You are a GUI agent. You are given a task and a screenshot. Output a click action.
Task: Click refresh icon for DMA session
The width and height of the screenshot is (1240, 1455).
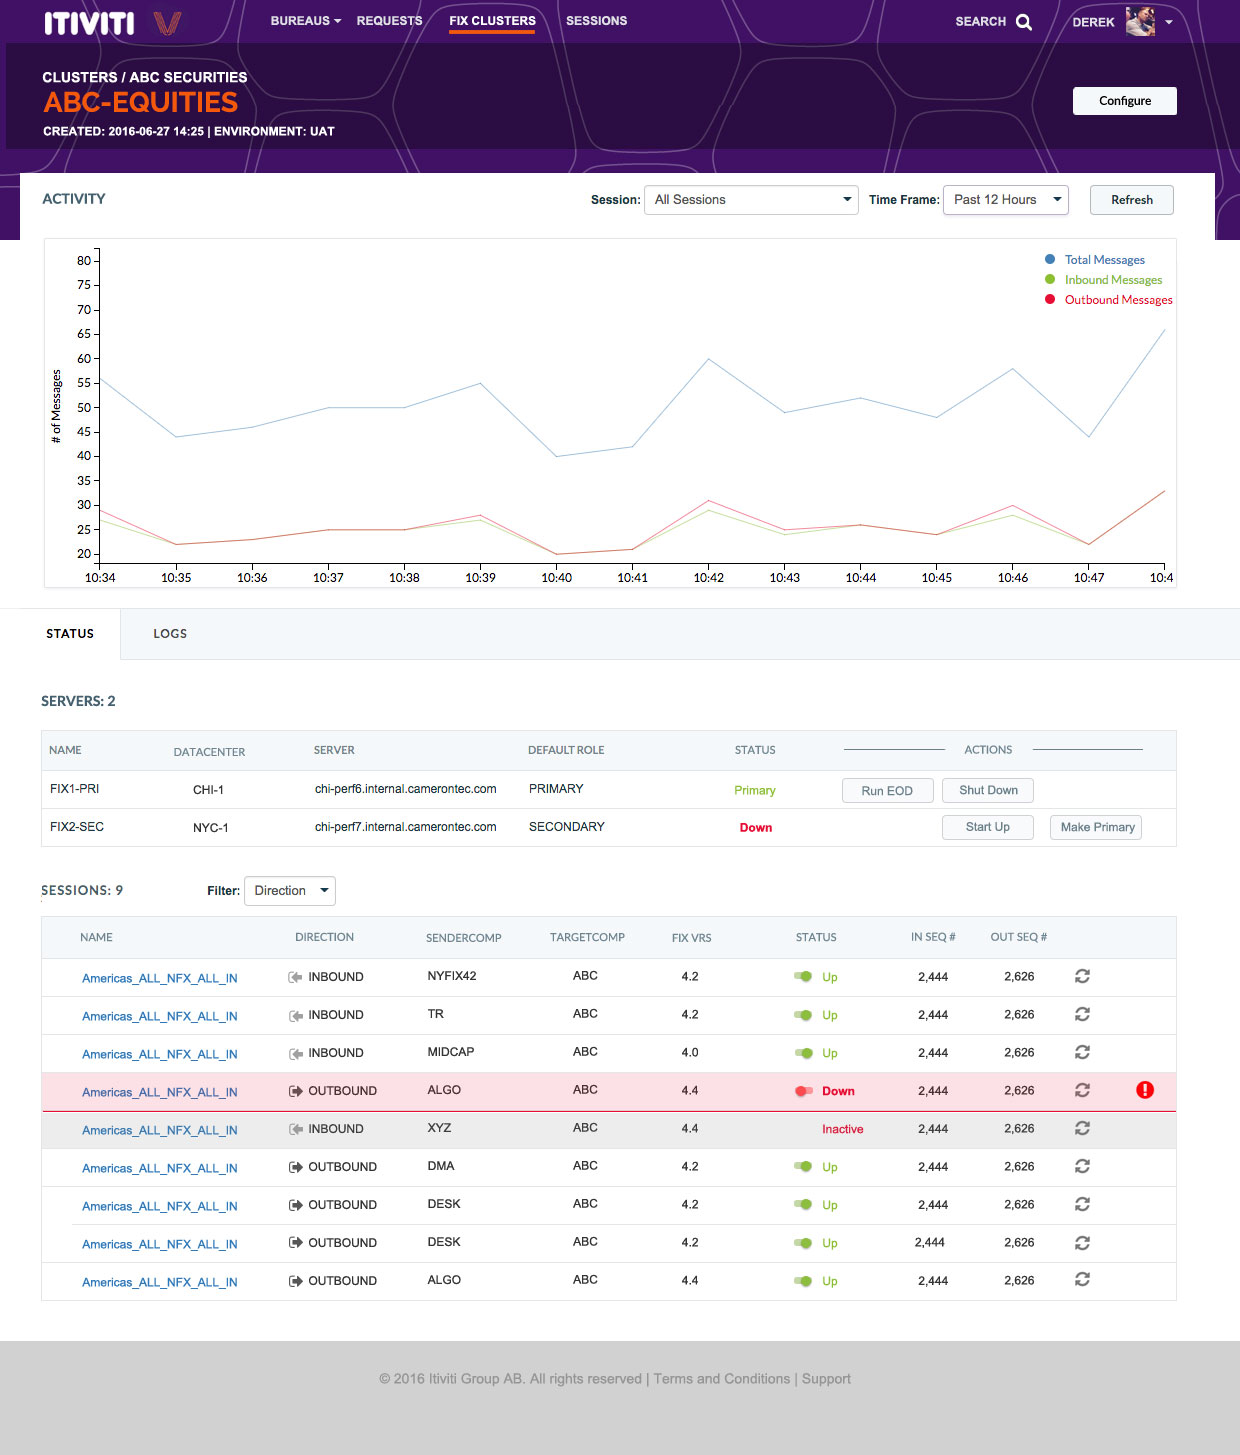pyautogui.click(x=1082, y=1166)
